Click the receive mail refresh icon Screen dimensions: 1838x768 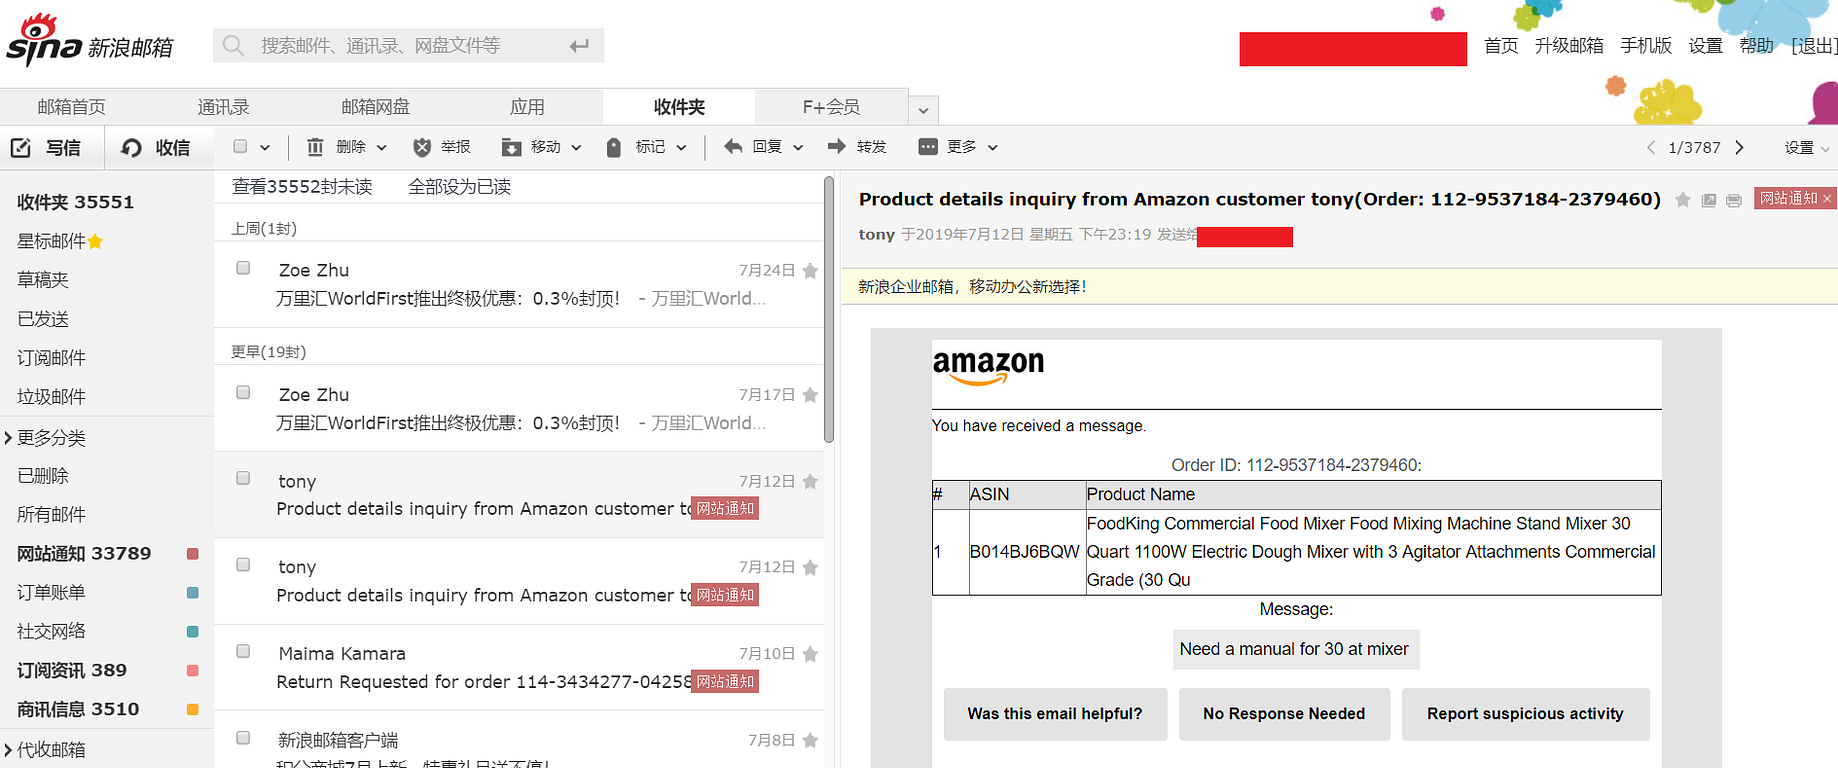pyautogui.click(x=131, y=148)
